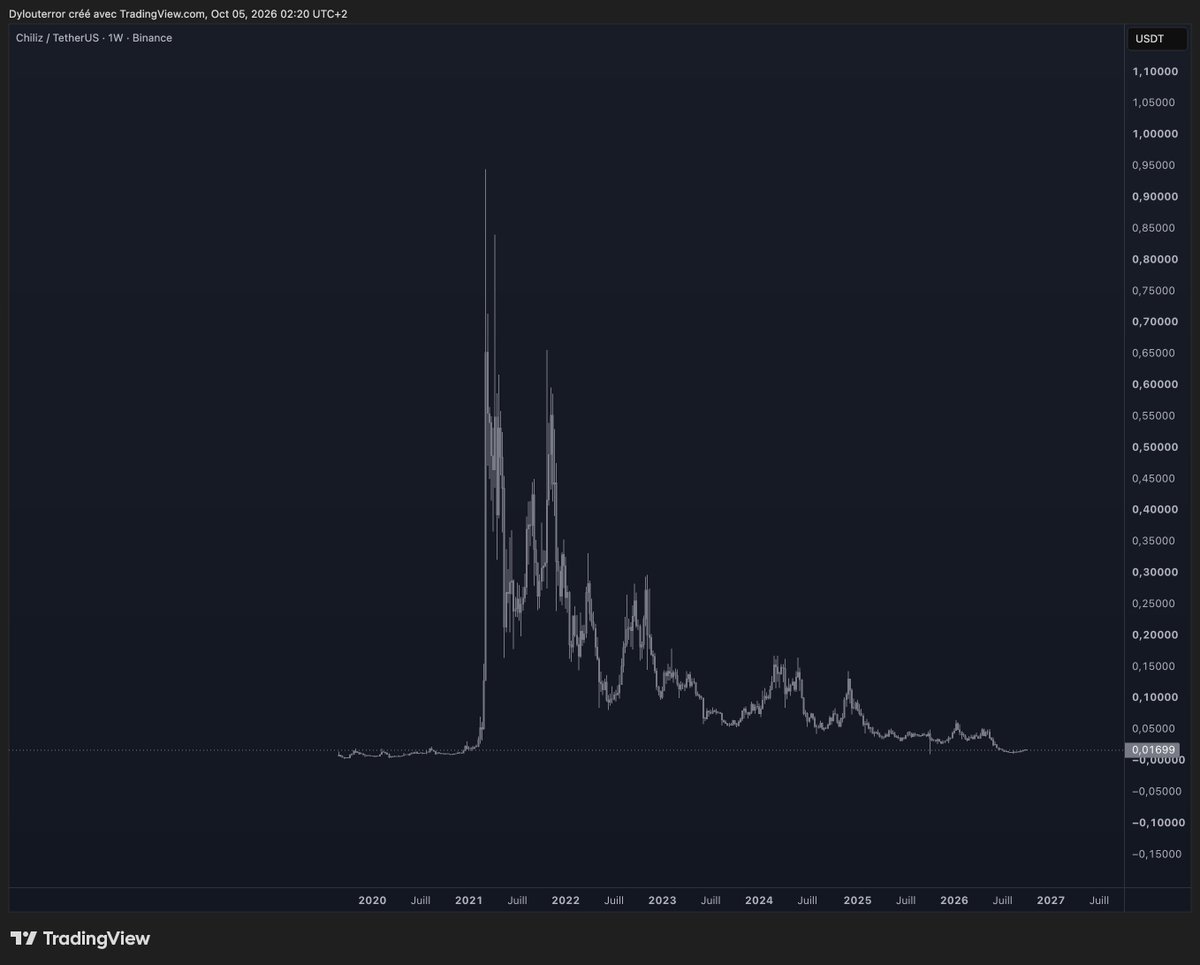
Task: Click the 0,50000 price axis label
Action: point(1154,447)
